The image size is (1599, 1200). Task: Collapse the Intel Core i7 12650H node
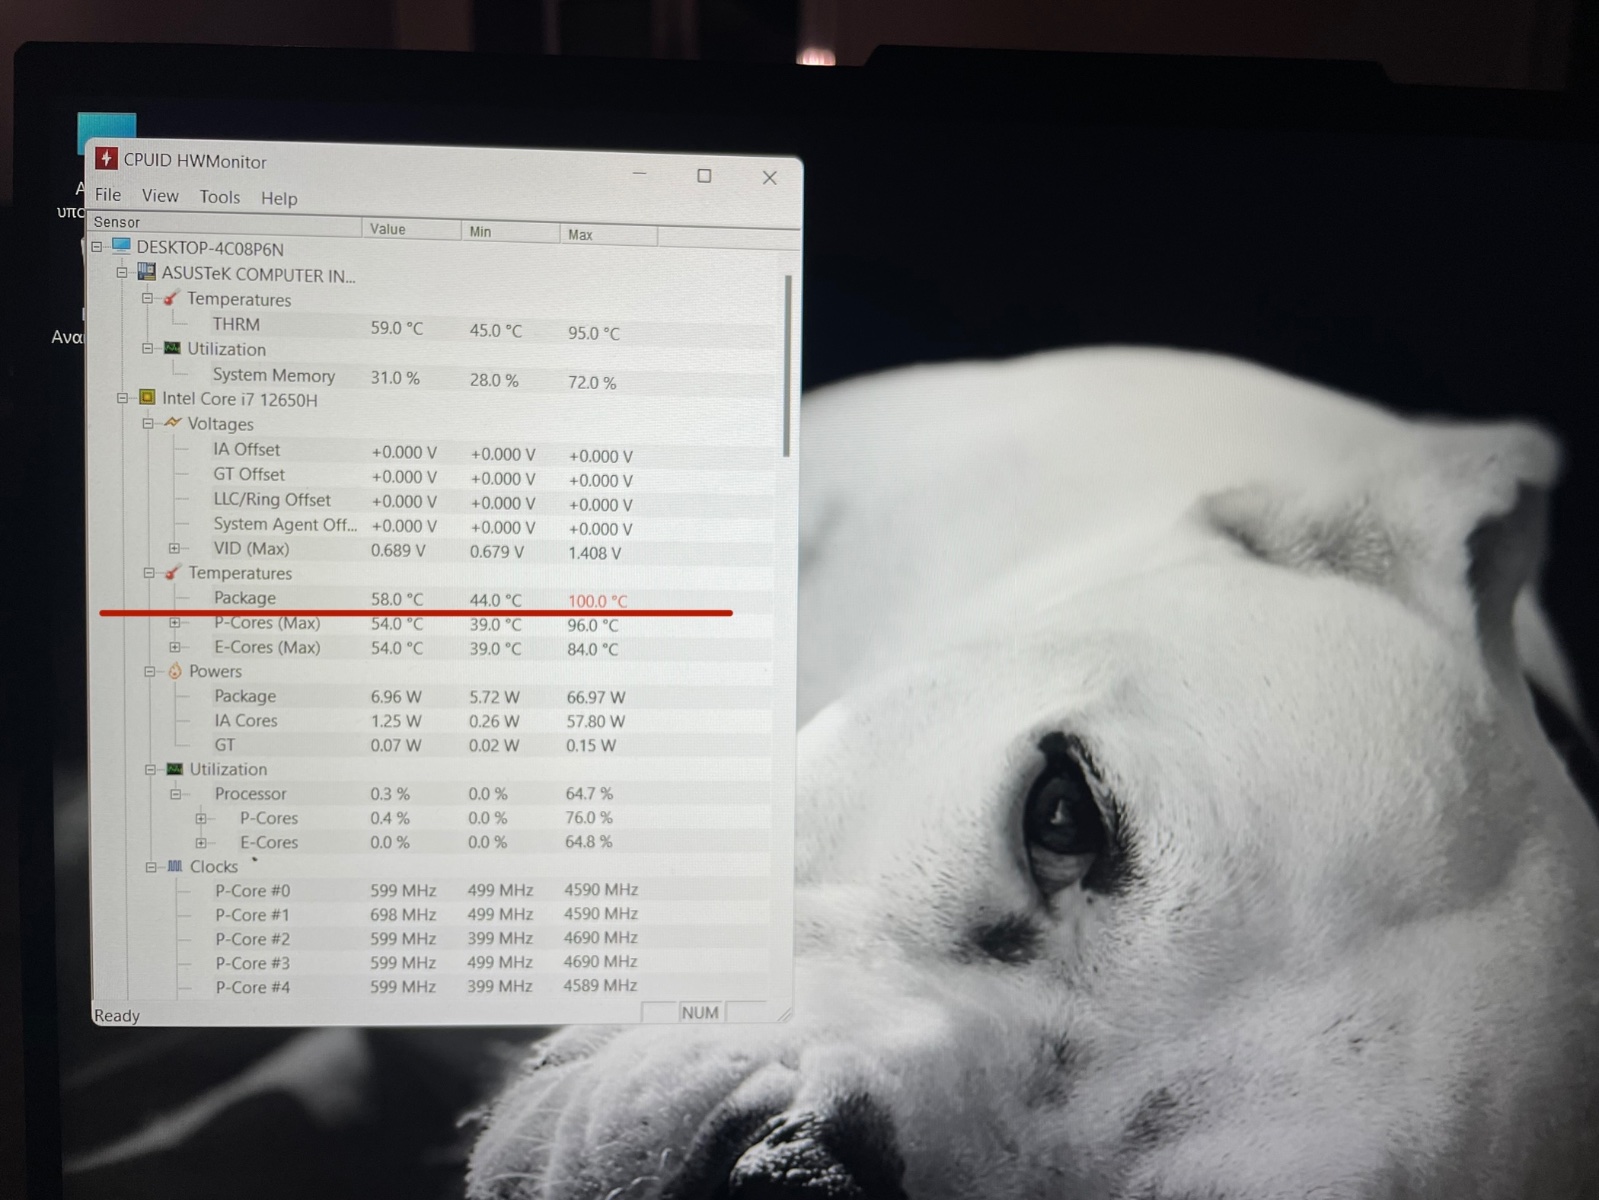122,397
